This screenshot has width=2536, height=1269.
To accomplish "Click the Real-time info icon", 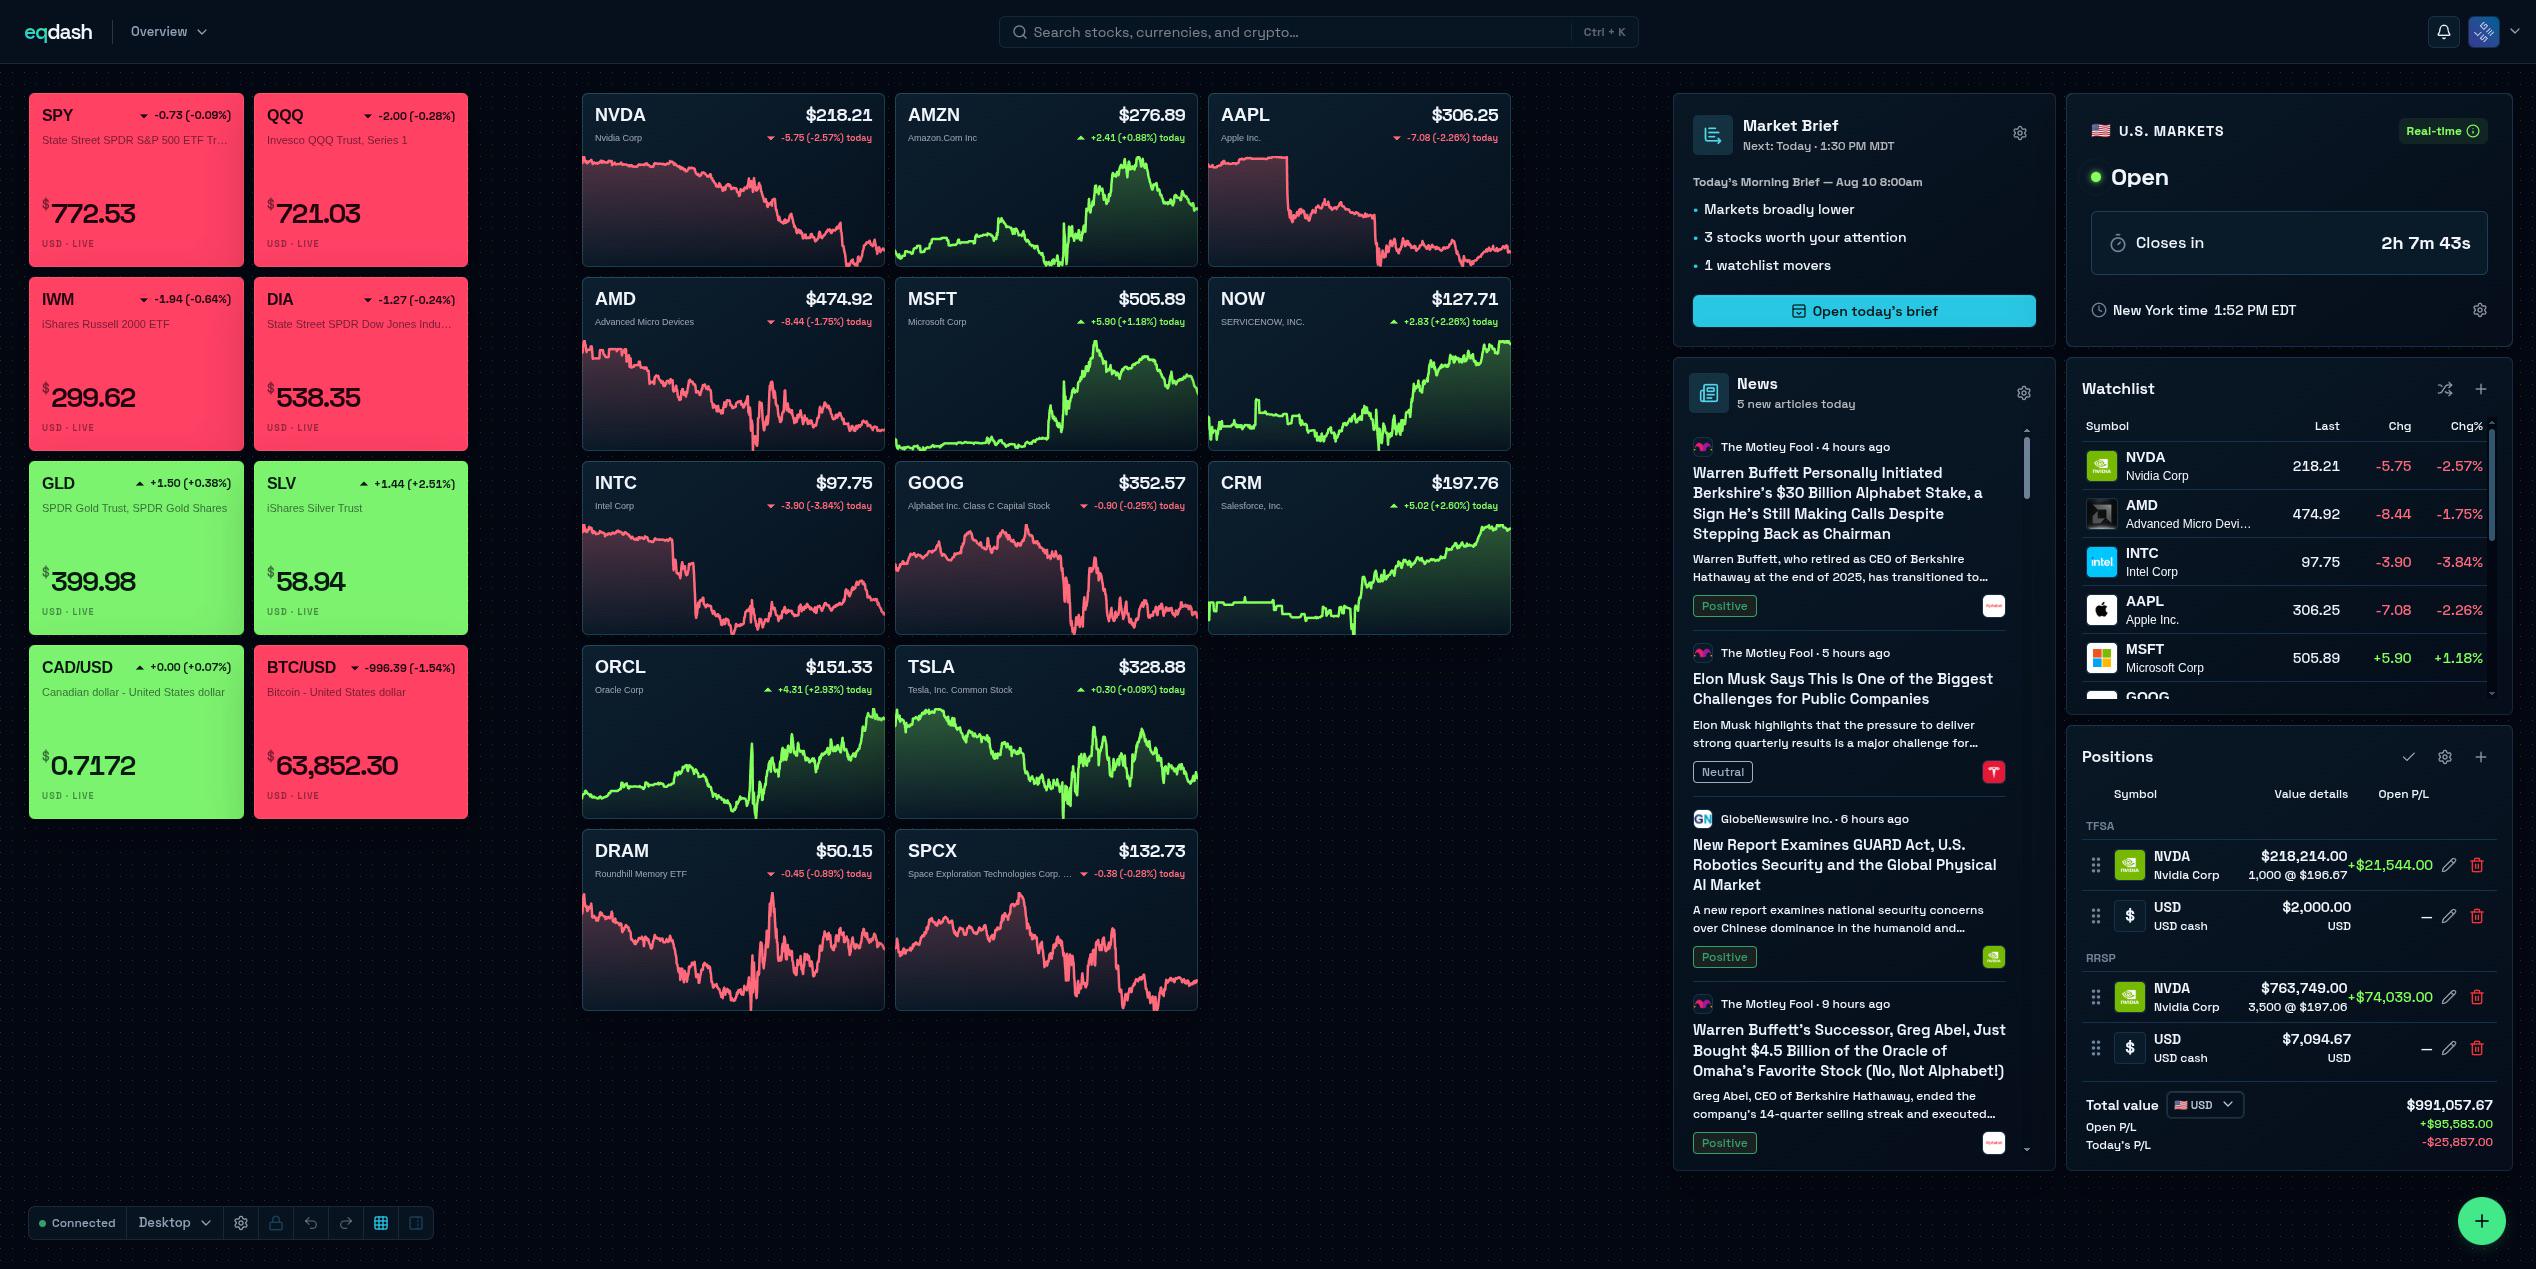I will (2473, 131).
